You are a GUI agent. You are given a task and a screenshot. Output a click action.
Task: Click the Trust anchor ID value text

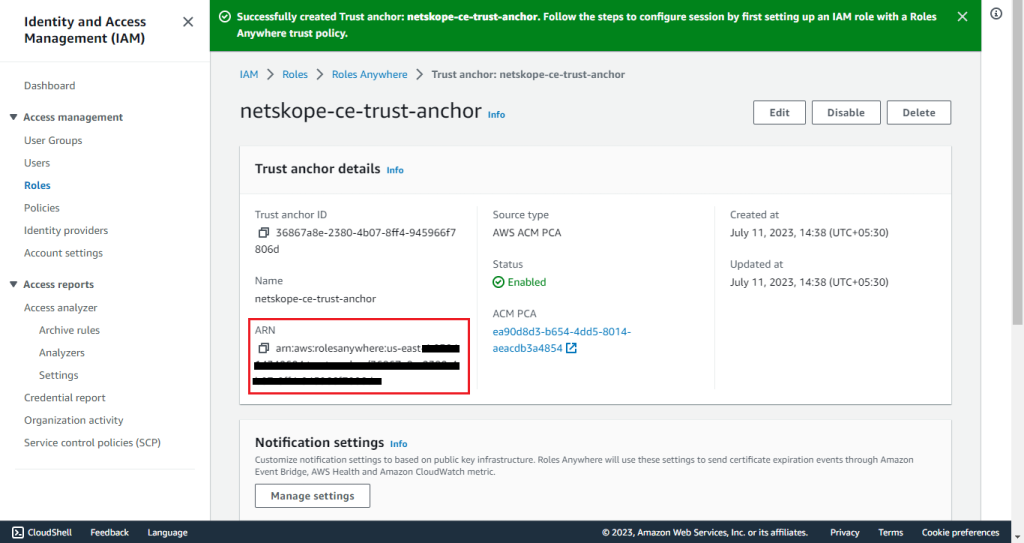tap(356, 241)
